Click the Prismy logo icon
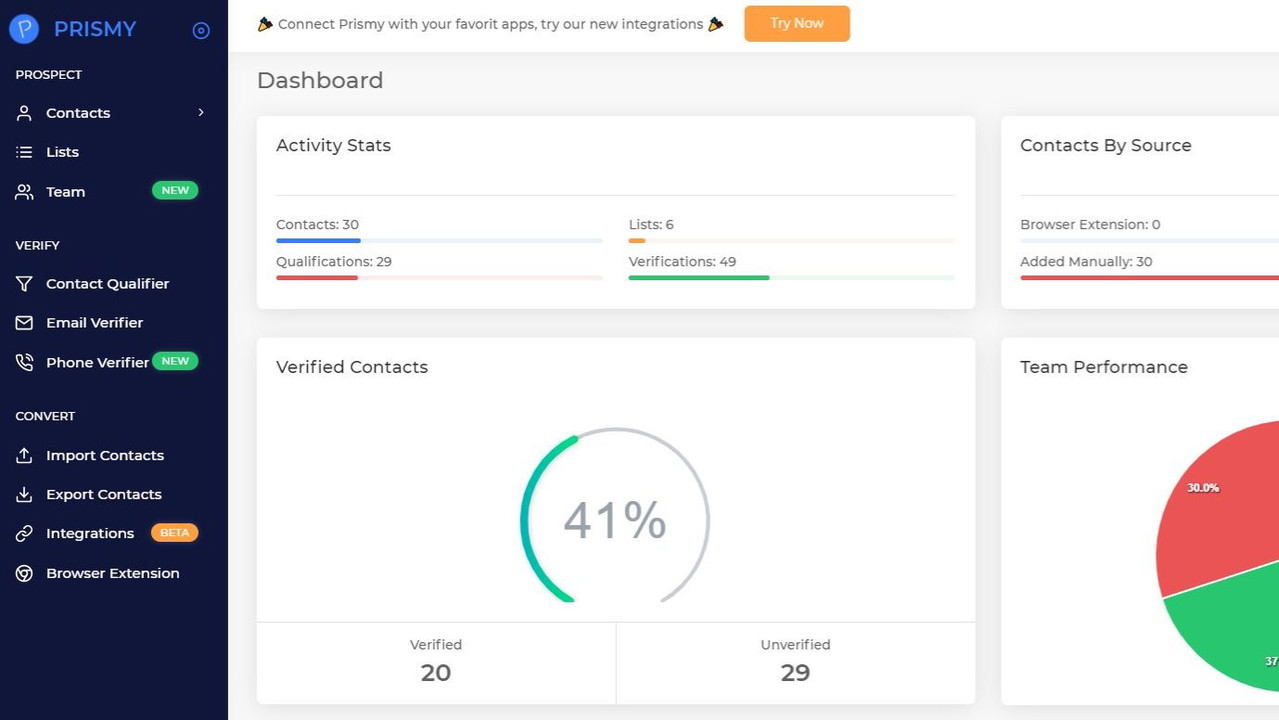This screenshot has height=720, width=1279. pos(24,29)
